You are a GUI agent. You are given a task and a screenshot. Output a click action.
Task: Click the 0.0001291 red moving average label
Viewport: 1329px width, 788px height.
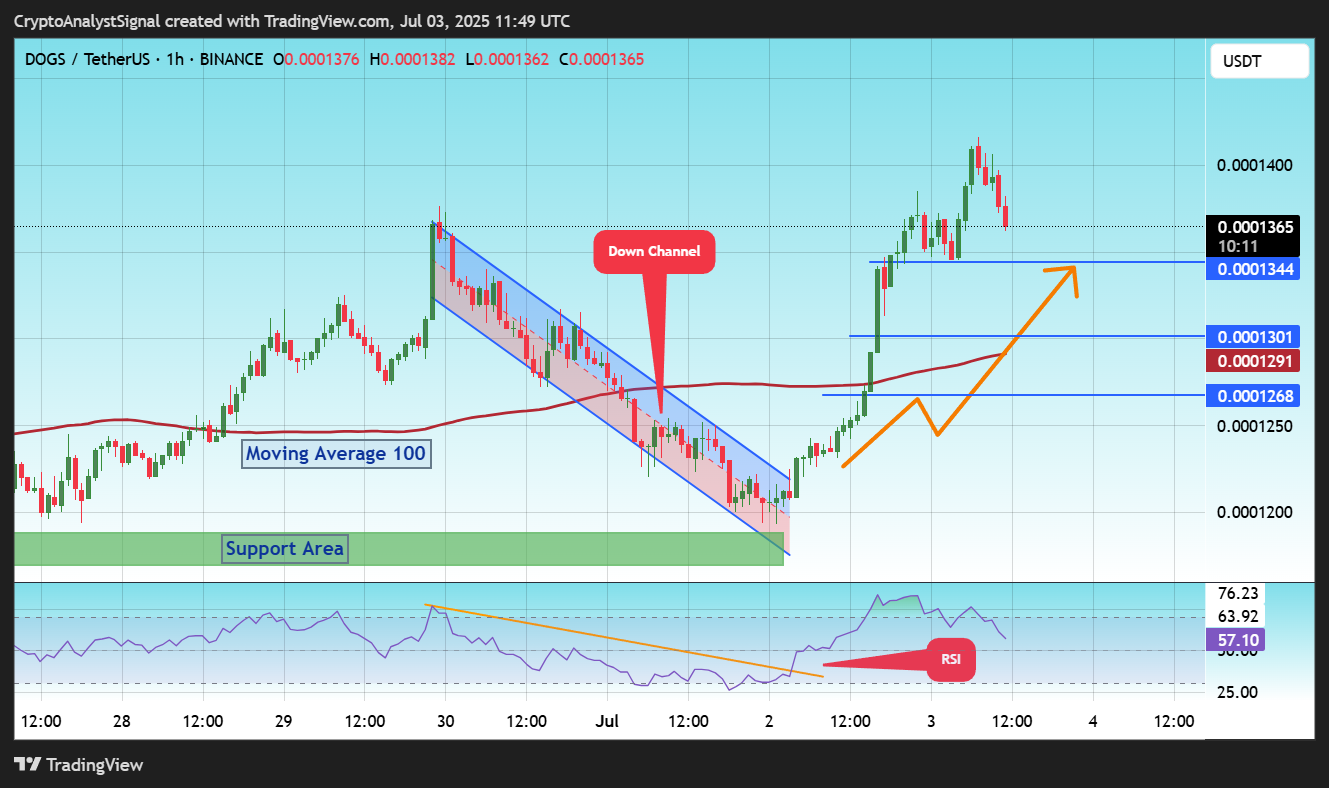pos(1255,360)
